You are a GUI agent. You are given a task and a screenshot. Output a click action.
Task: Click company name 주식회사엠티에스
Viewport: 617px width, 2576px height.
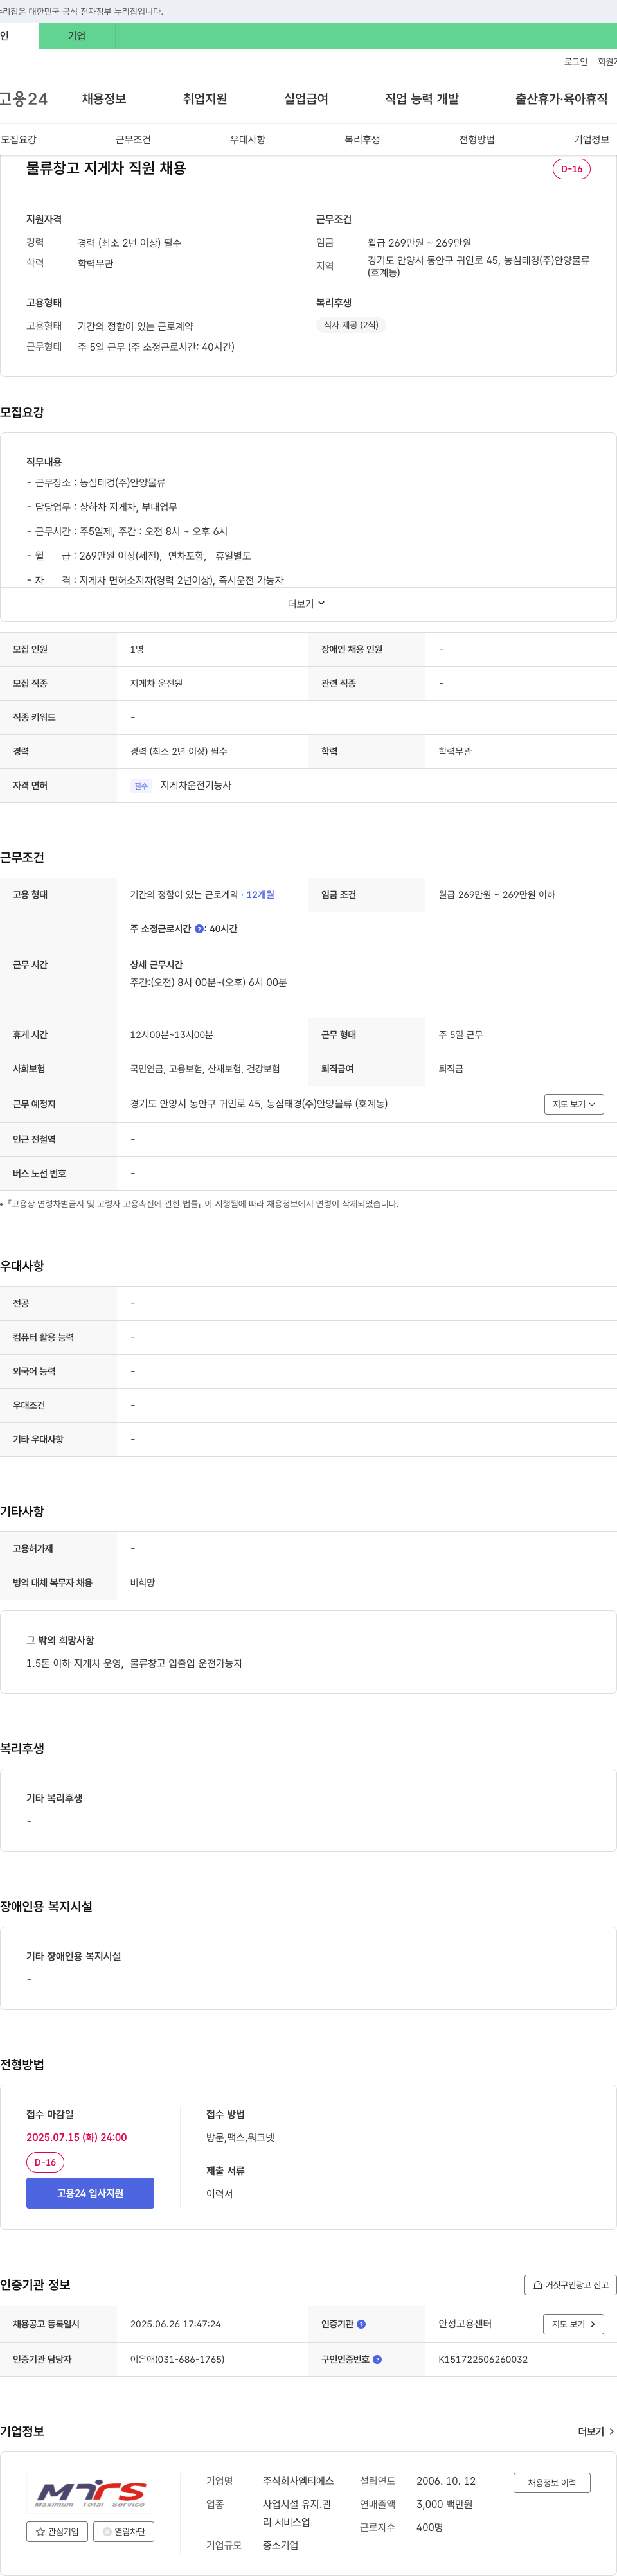(298, 2481)
